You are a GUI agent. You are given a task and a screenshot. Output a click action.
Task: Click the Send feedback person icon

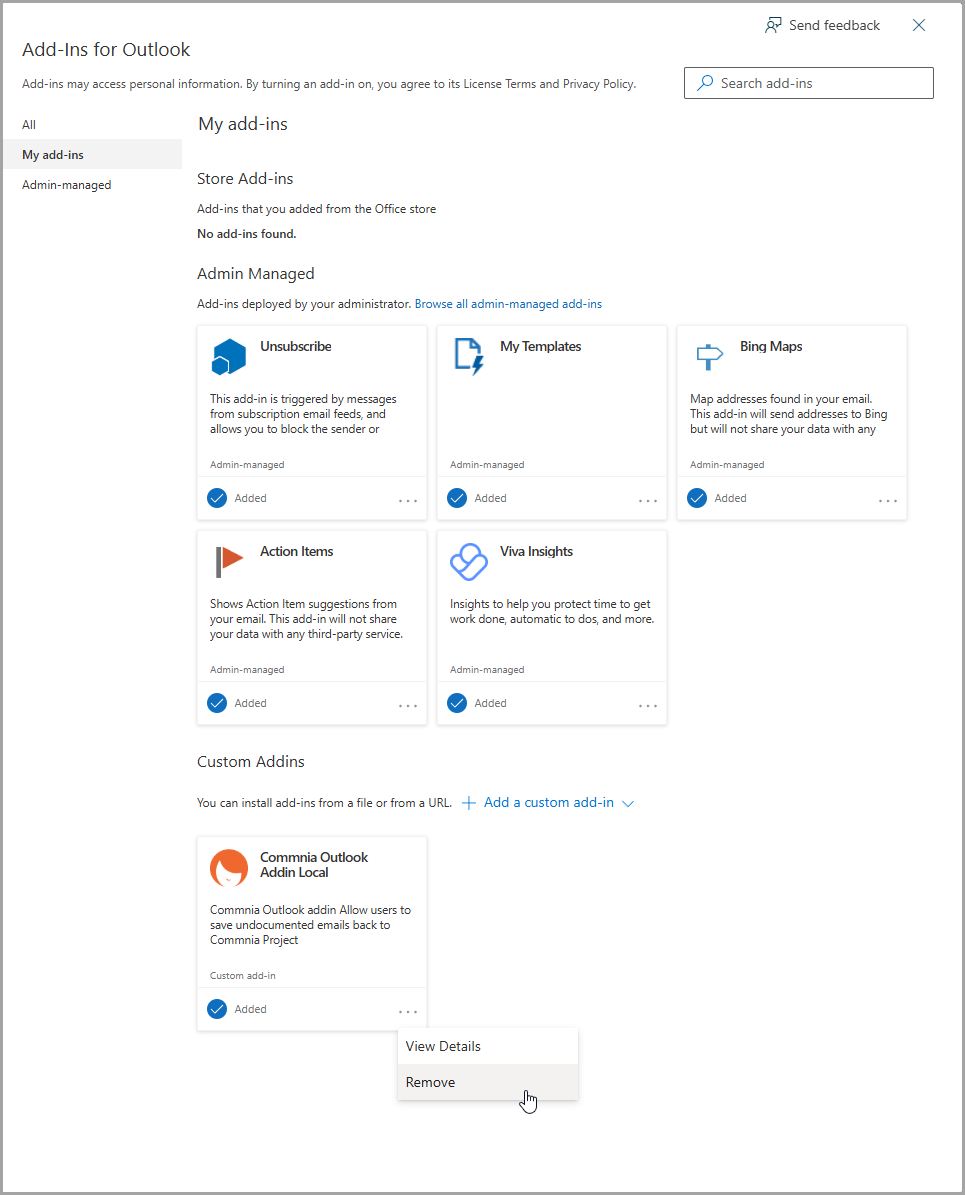tap(773, 25)
